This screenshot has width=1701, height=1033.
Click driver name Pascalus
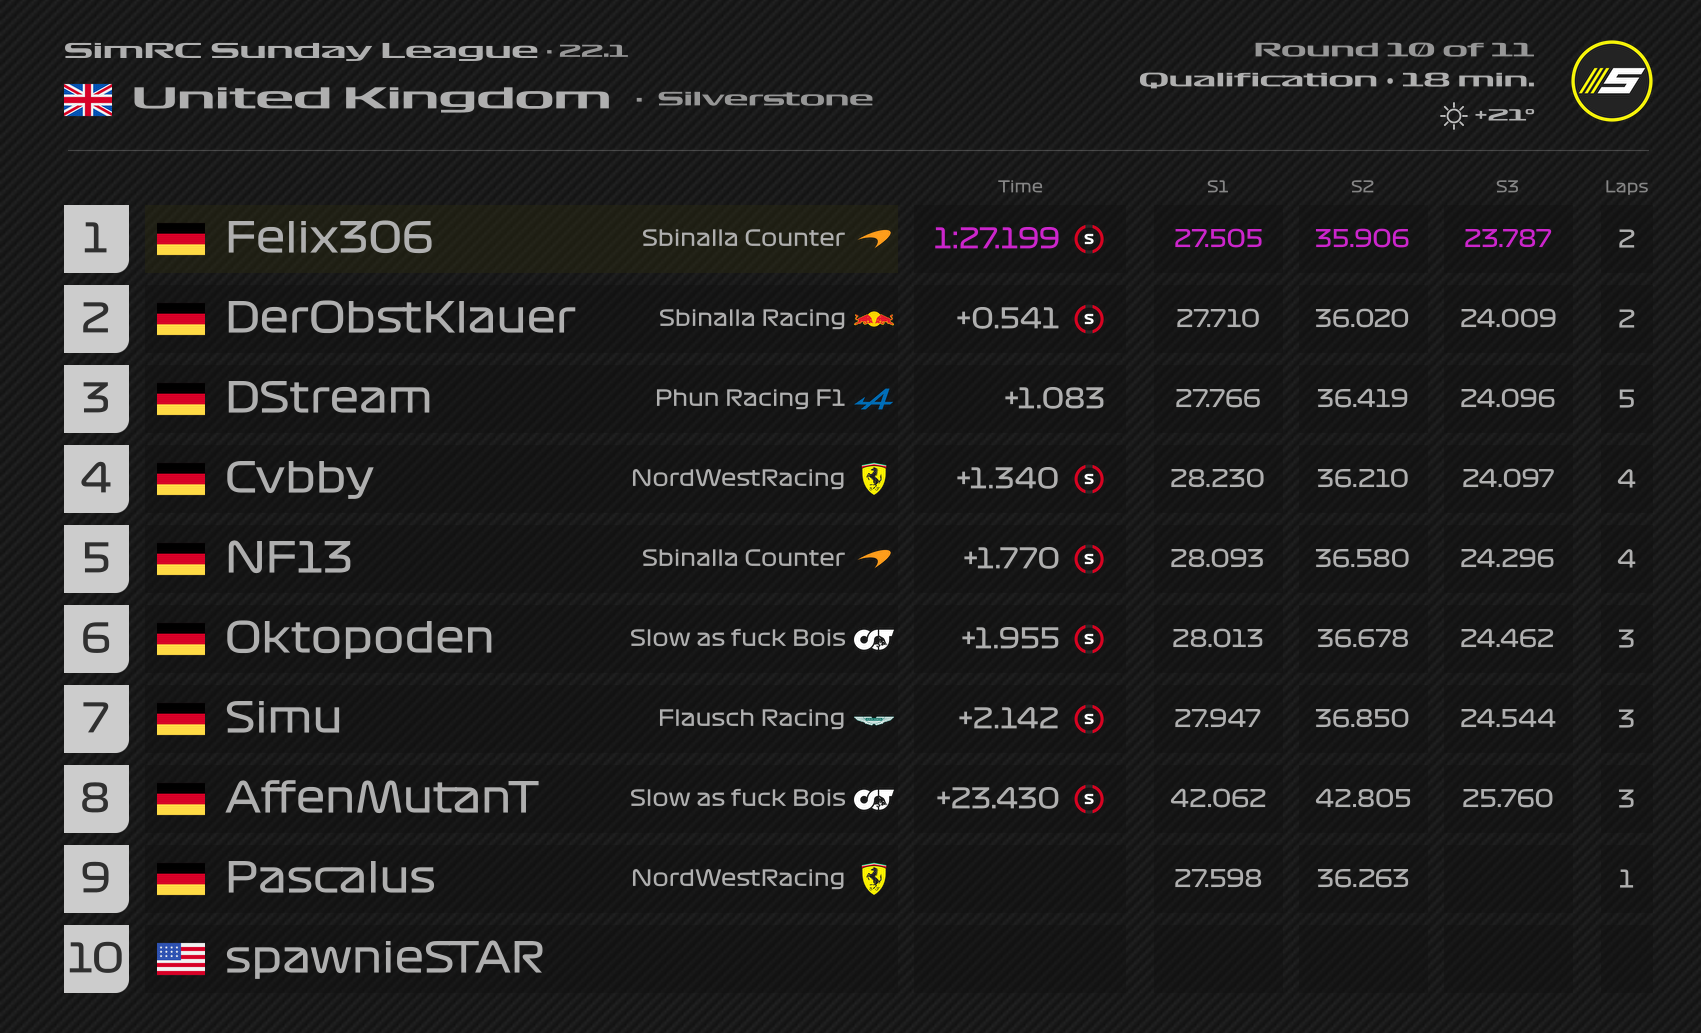[x=330, y=878]
